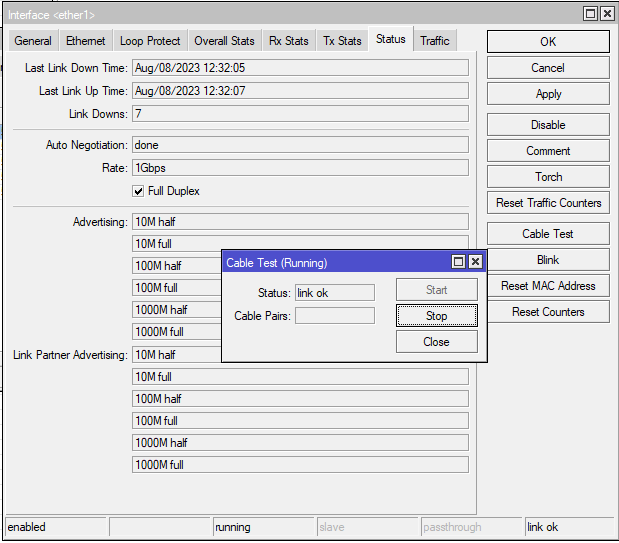Viewport: 619px width, 543px height.
Task: Open the Loop Protect tab
Action: click(150, 41)
